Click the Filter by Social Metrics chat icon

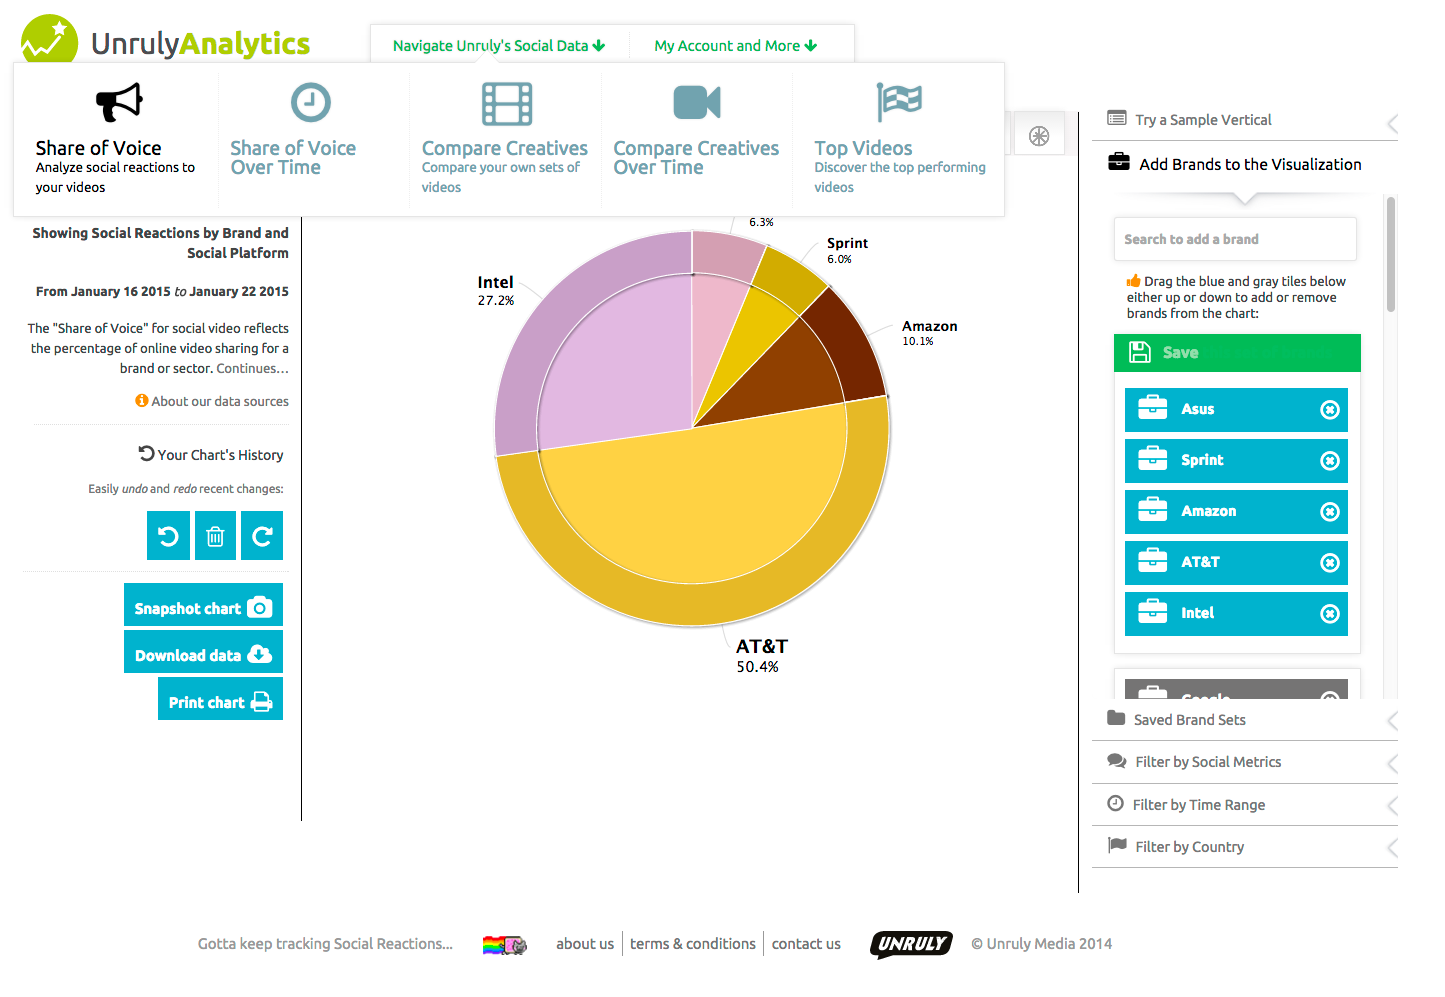[x=1117, y=761]
